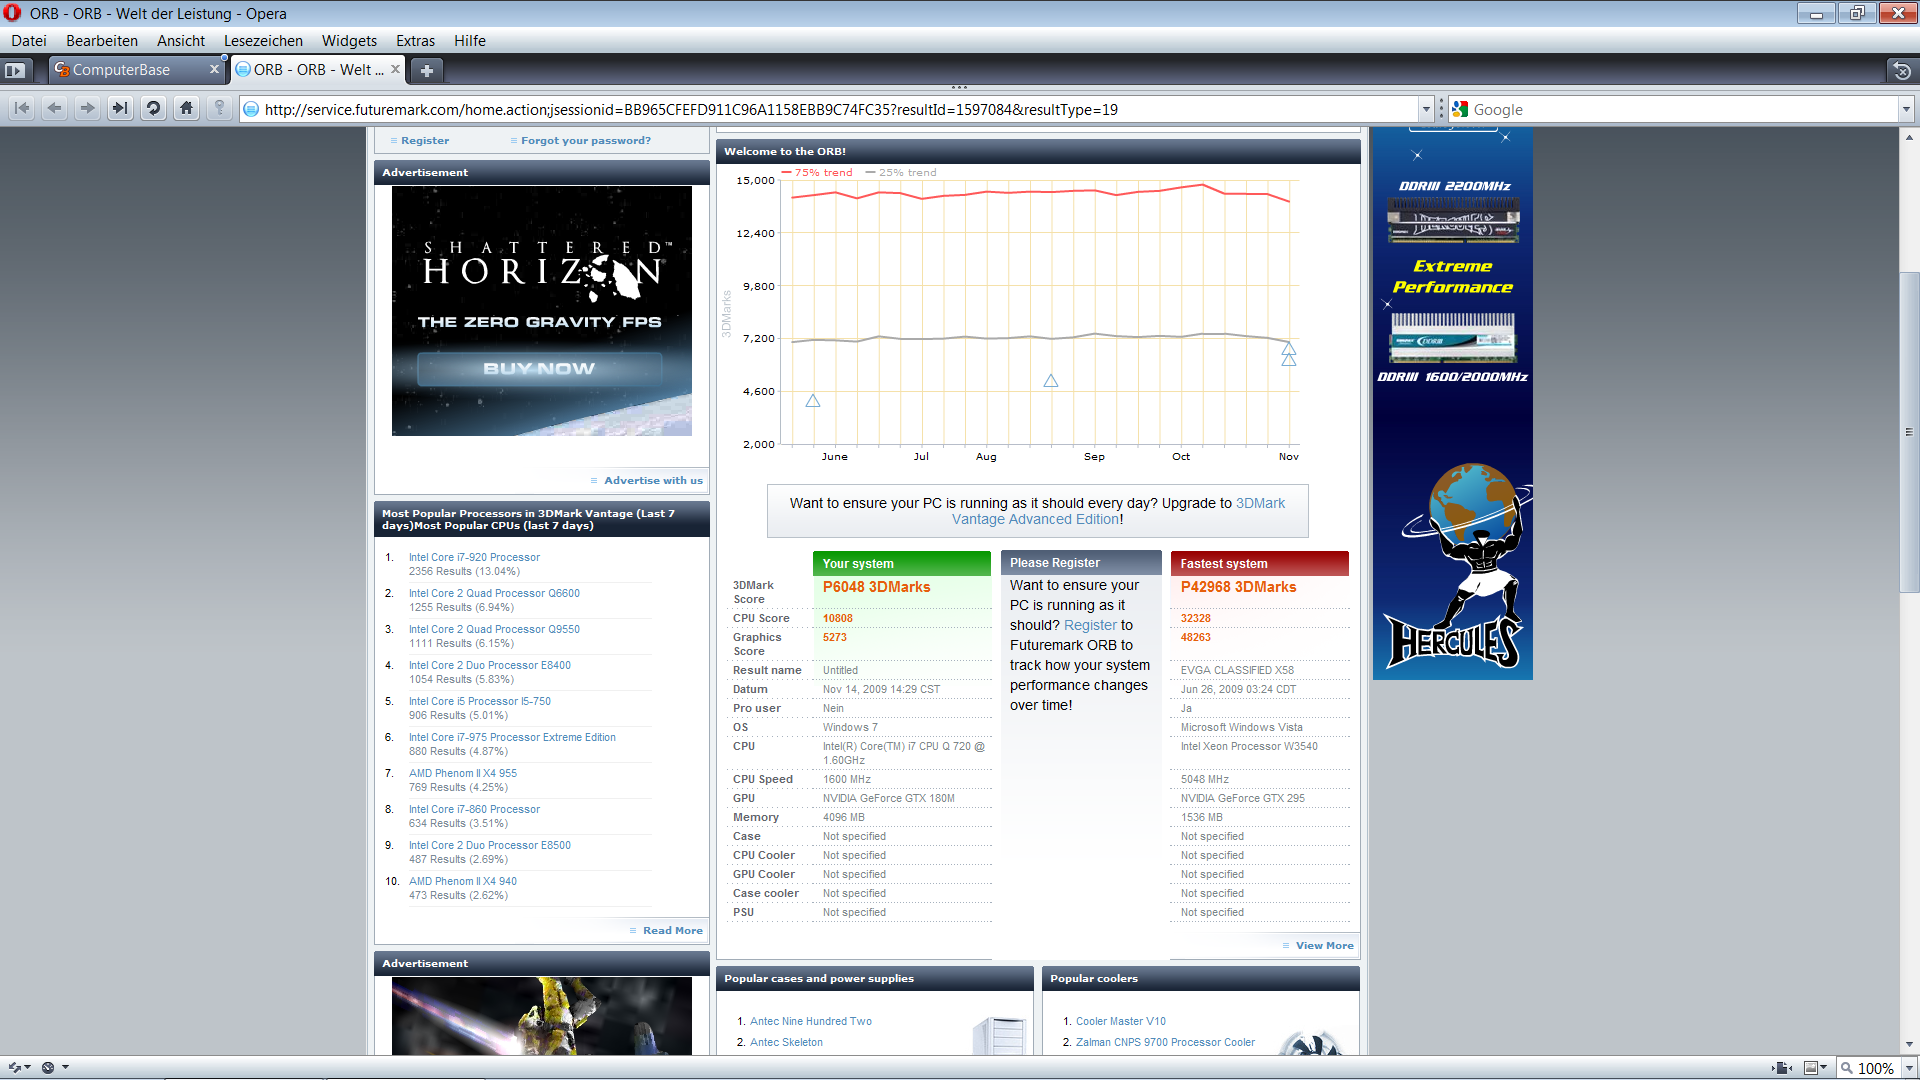
Task: Close the ComputerBase tab
Action: (214, 70)
